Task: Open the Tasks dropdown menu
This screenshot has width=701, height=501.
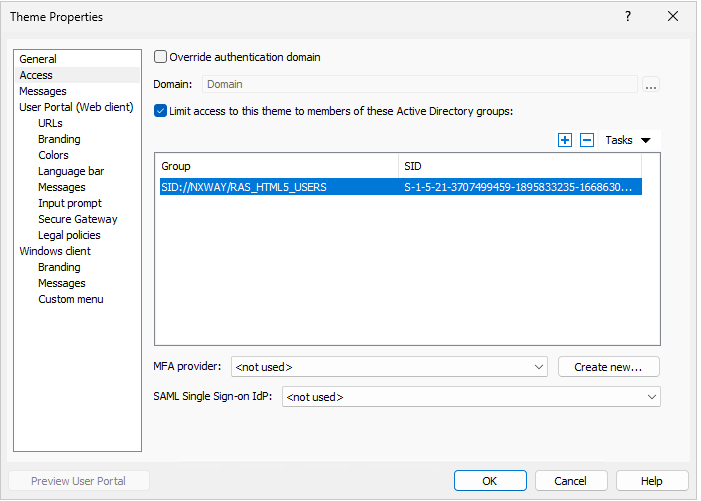Action: 627,140
